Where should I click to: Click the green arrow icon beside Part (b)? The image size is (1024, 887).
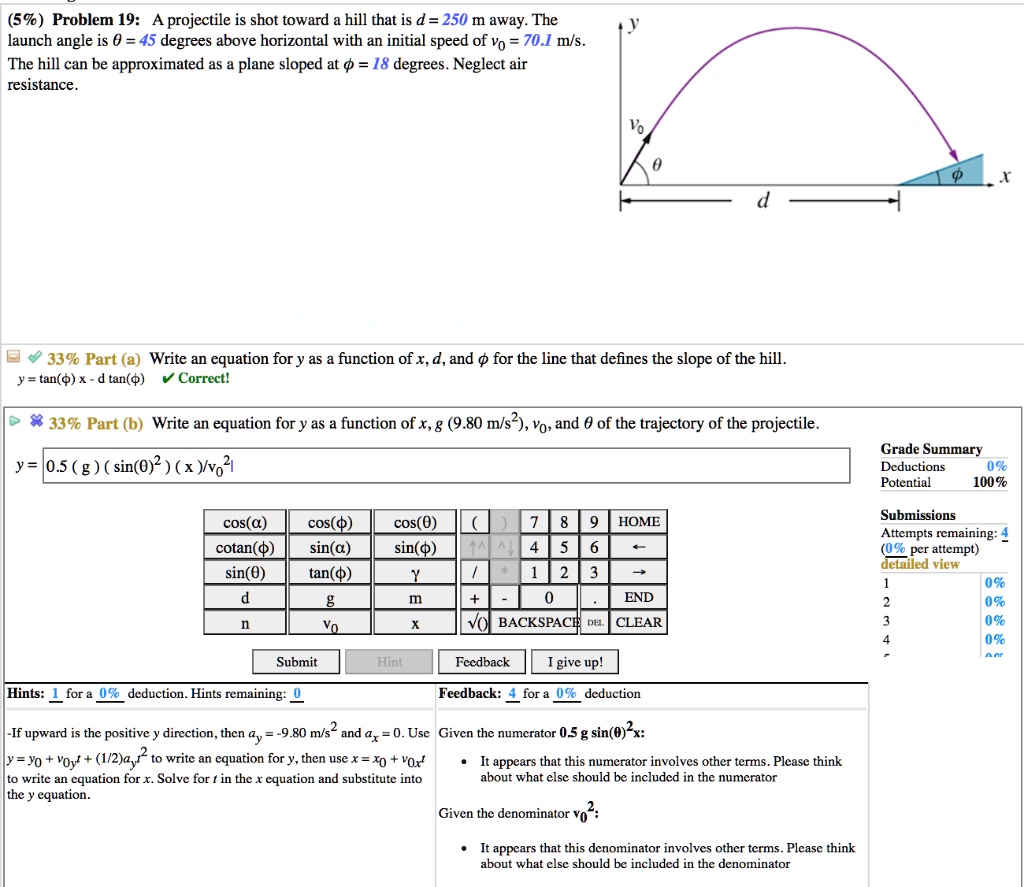15,421
